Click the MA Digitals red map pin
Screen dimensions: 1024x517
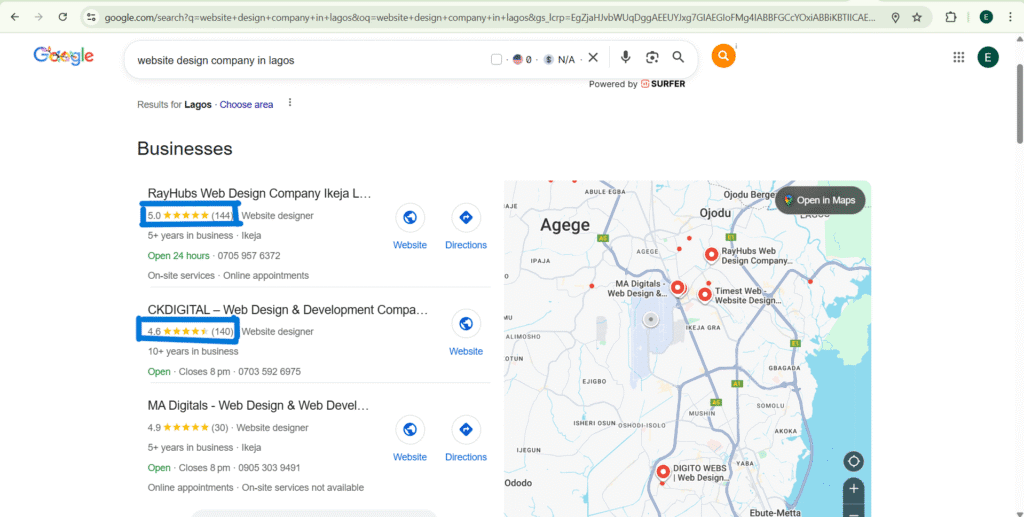click(678, 287)
